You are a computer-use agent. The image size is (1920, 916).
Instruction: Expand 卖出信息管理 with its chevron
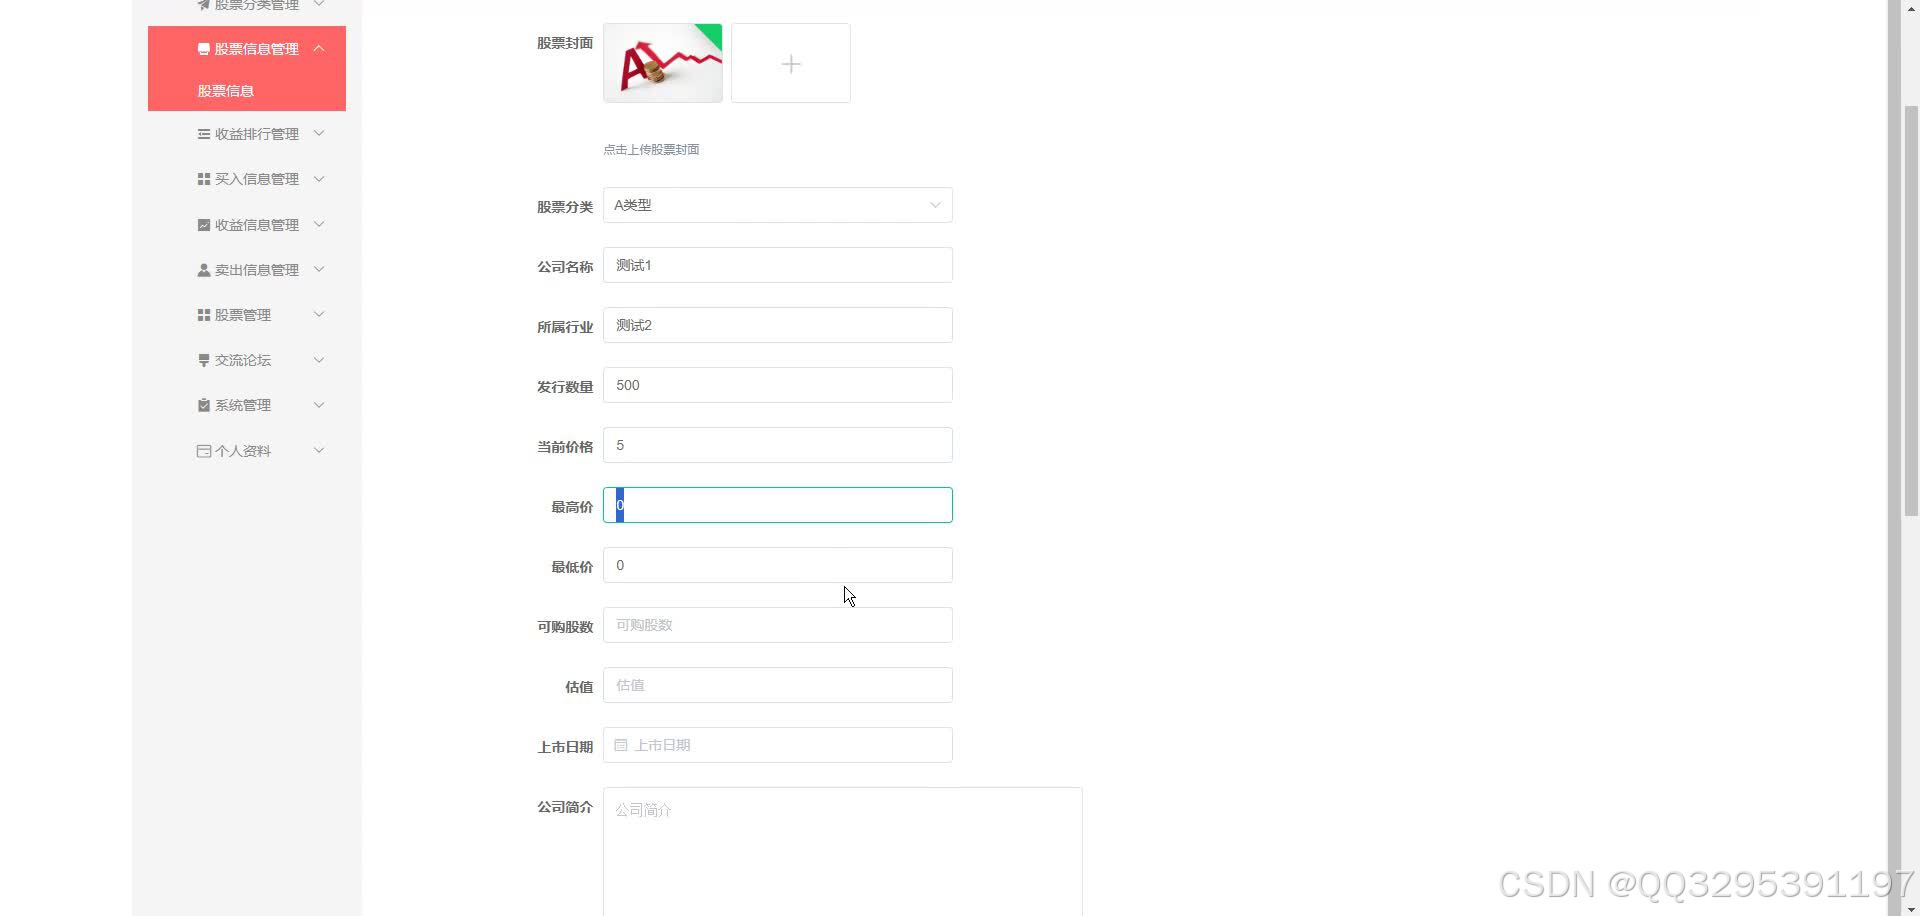319,269
